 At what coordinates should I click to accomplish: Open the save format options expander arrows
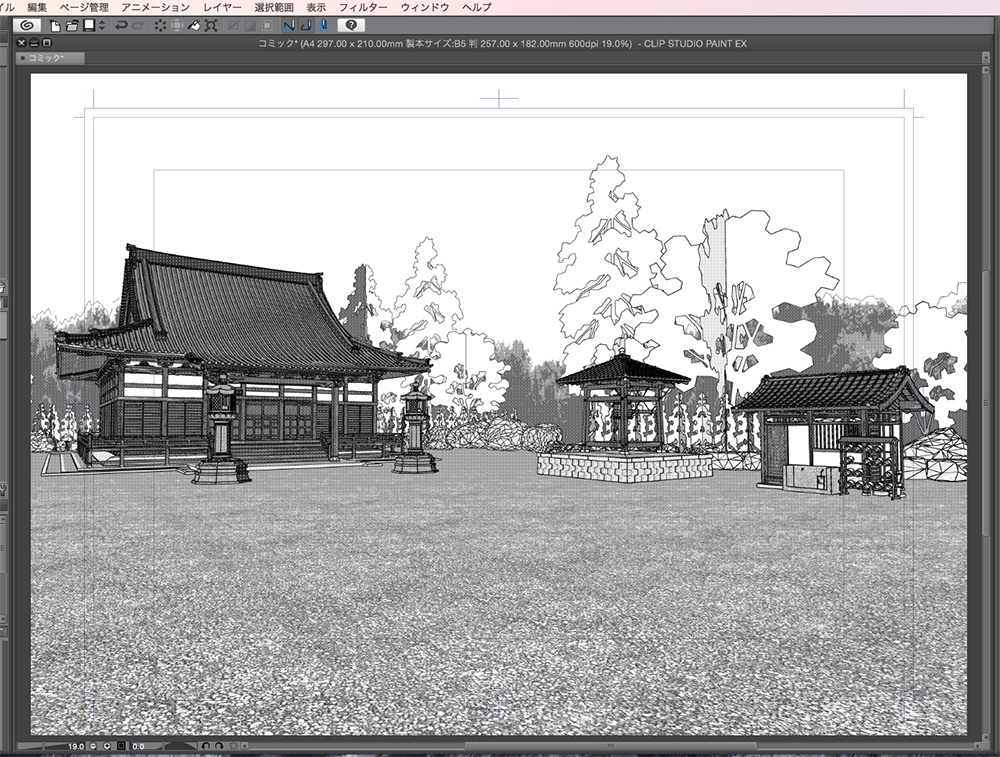[100, 25]
